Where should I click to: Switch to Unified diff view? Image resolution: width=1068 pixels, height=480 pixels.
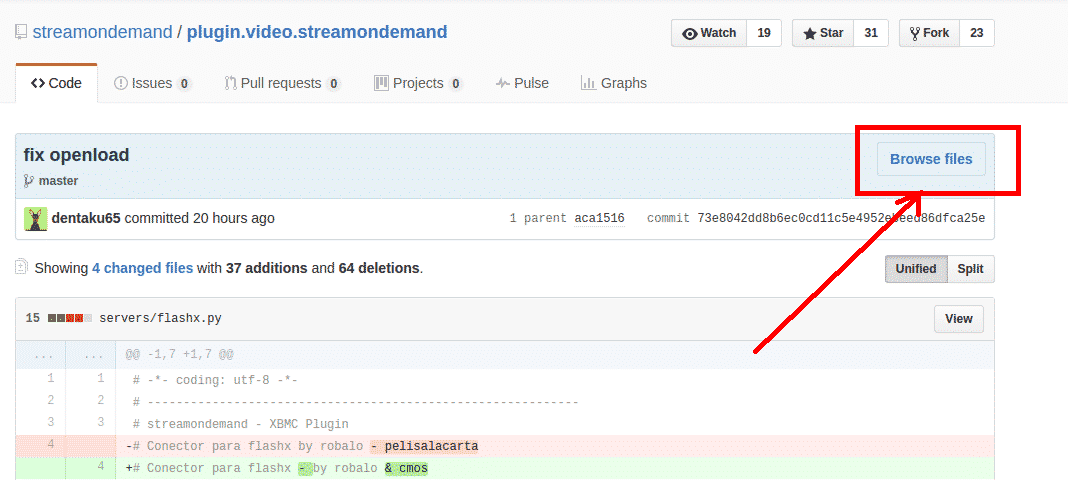click(x=916, y=269)
